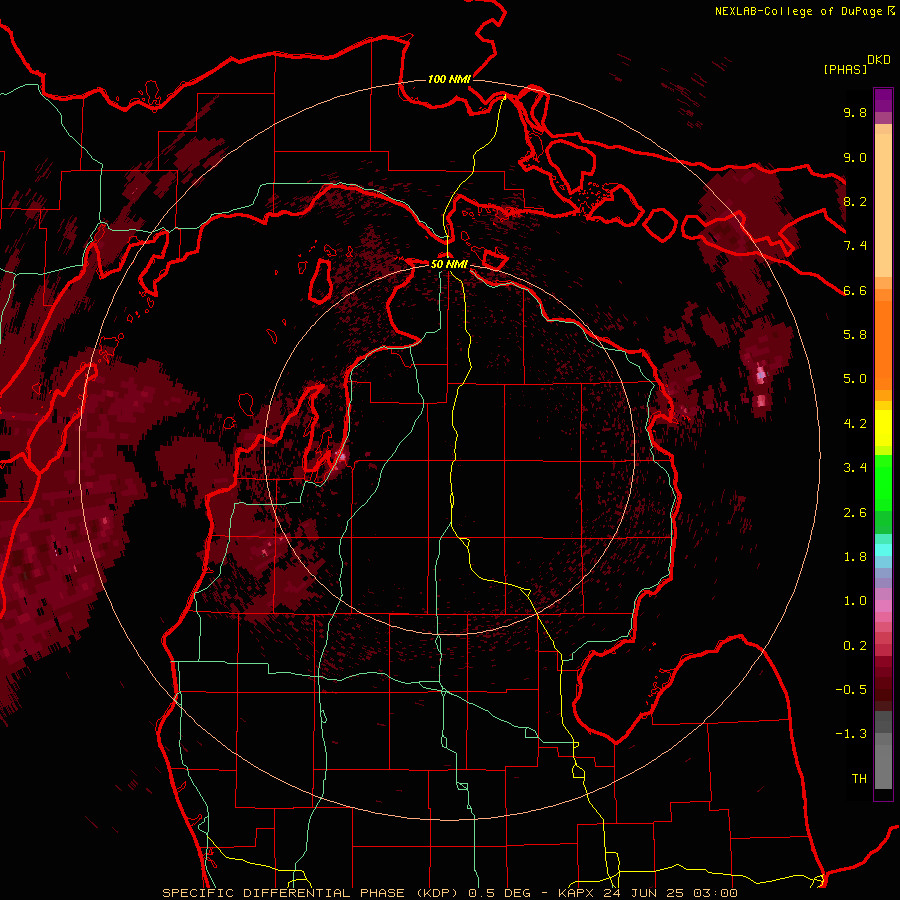Click the 2.6 scale value
Image resolution: width=900 pixels, height=900 pixels.
click(x=855, y=513)
